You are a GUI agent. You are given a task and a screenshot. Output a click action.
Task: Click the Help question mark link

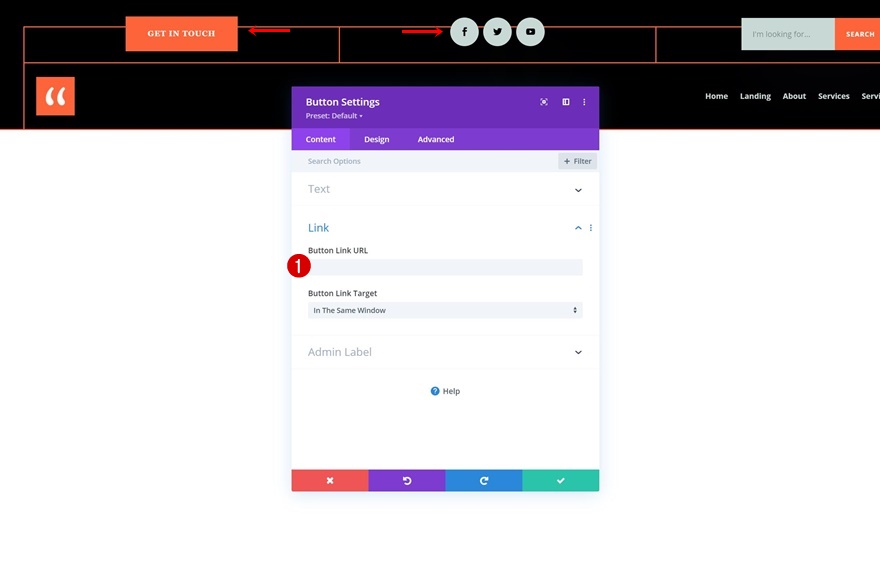(445, 391)
